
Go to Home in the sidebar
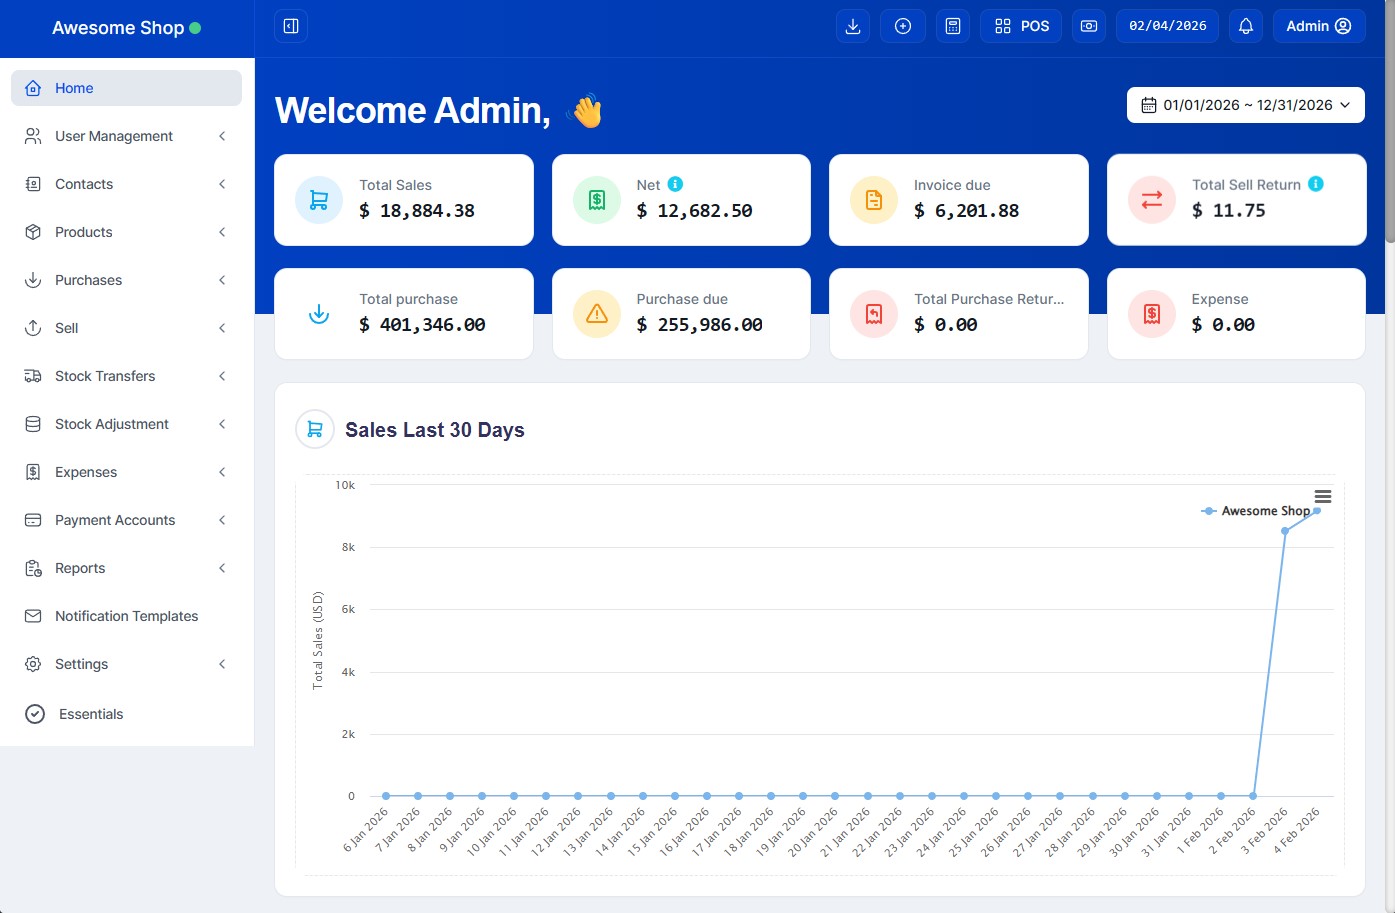coord(126,88)
